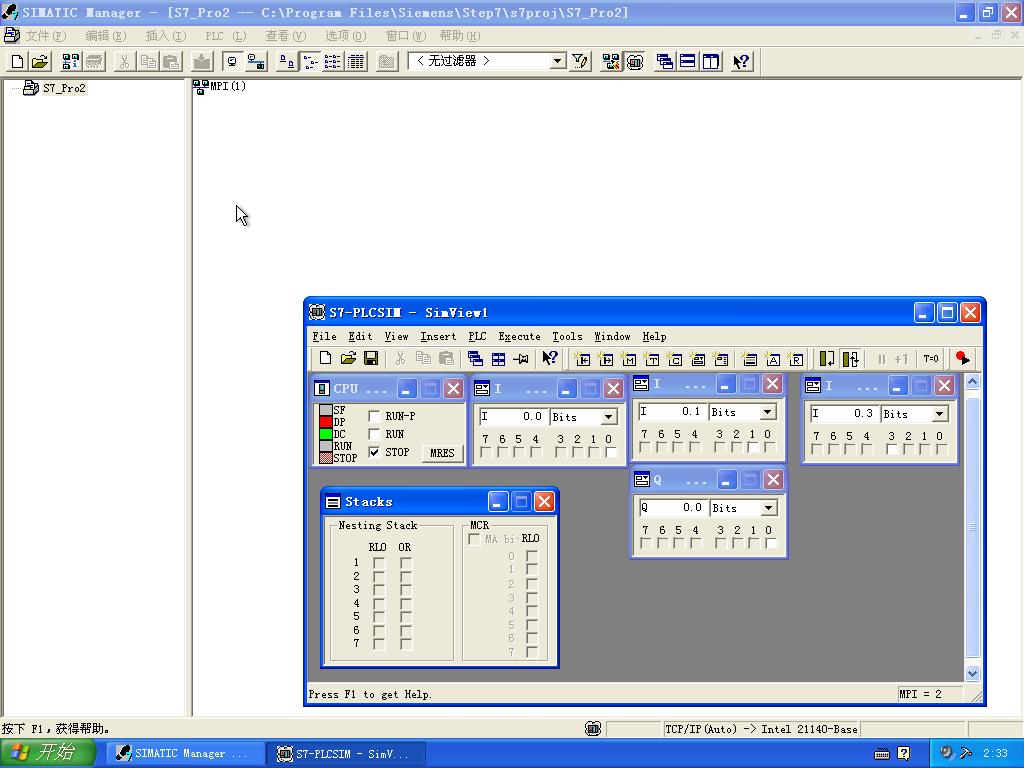
Task: Toggle bit 1 checkbox of input I 0.1
Action: coord(753,447)
